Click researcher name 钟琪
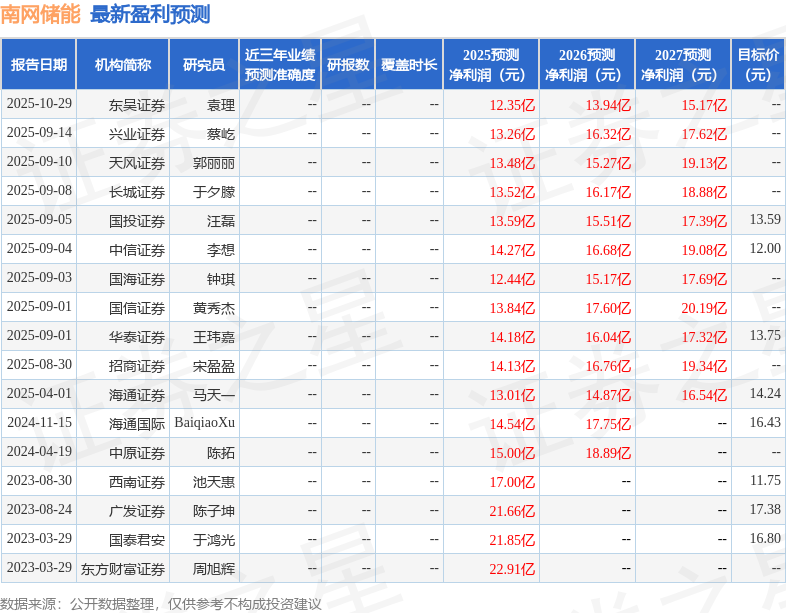 click(221, 279)
